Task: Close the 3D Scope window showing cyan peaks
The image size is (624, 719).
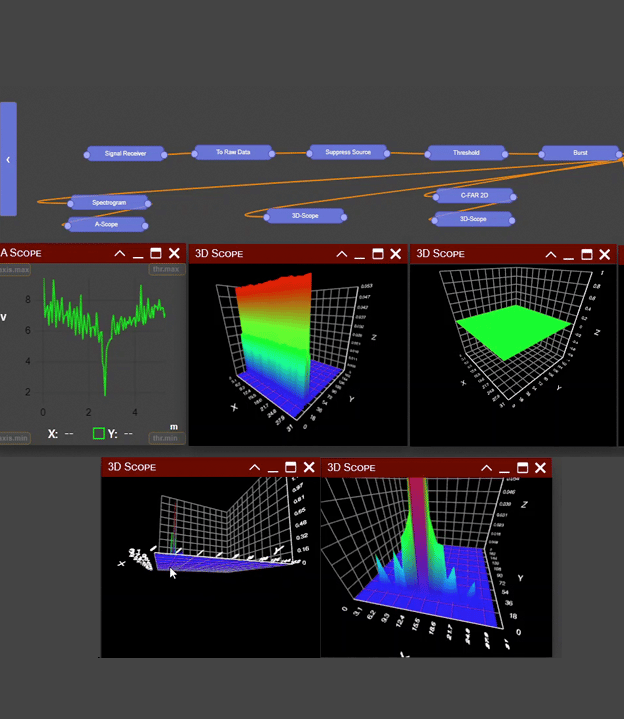Action: 541,468
